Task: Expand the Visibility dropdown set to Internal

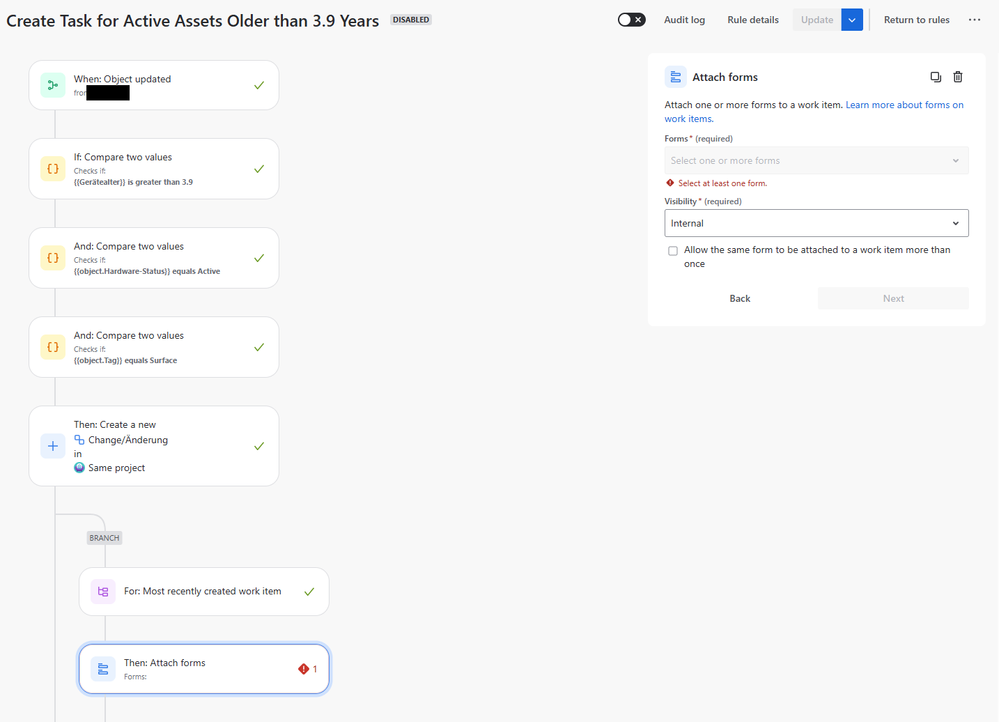Action: pyautogui.click(x=816, y=223)
